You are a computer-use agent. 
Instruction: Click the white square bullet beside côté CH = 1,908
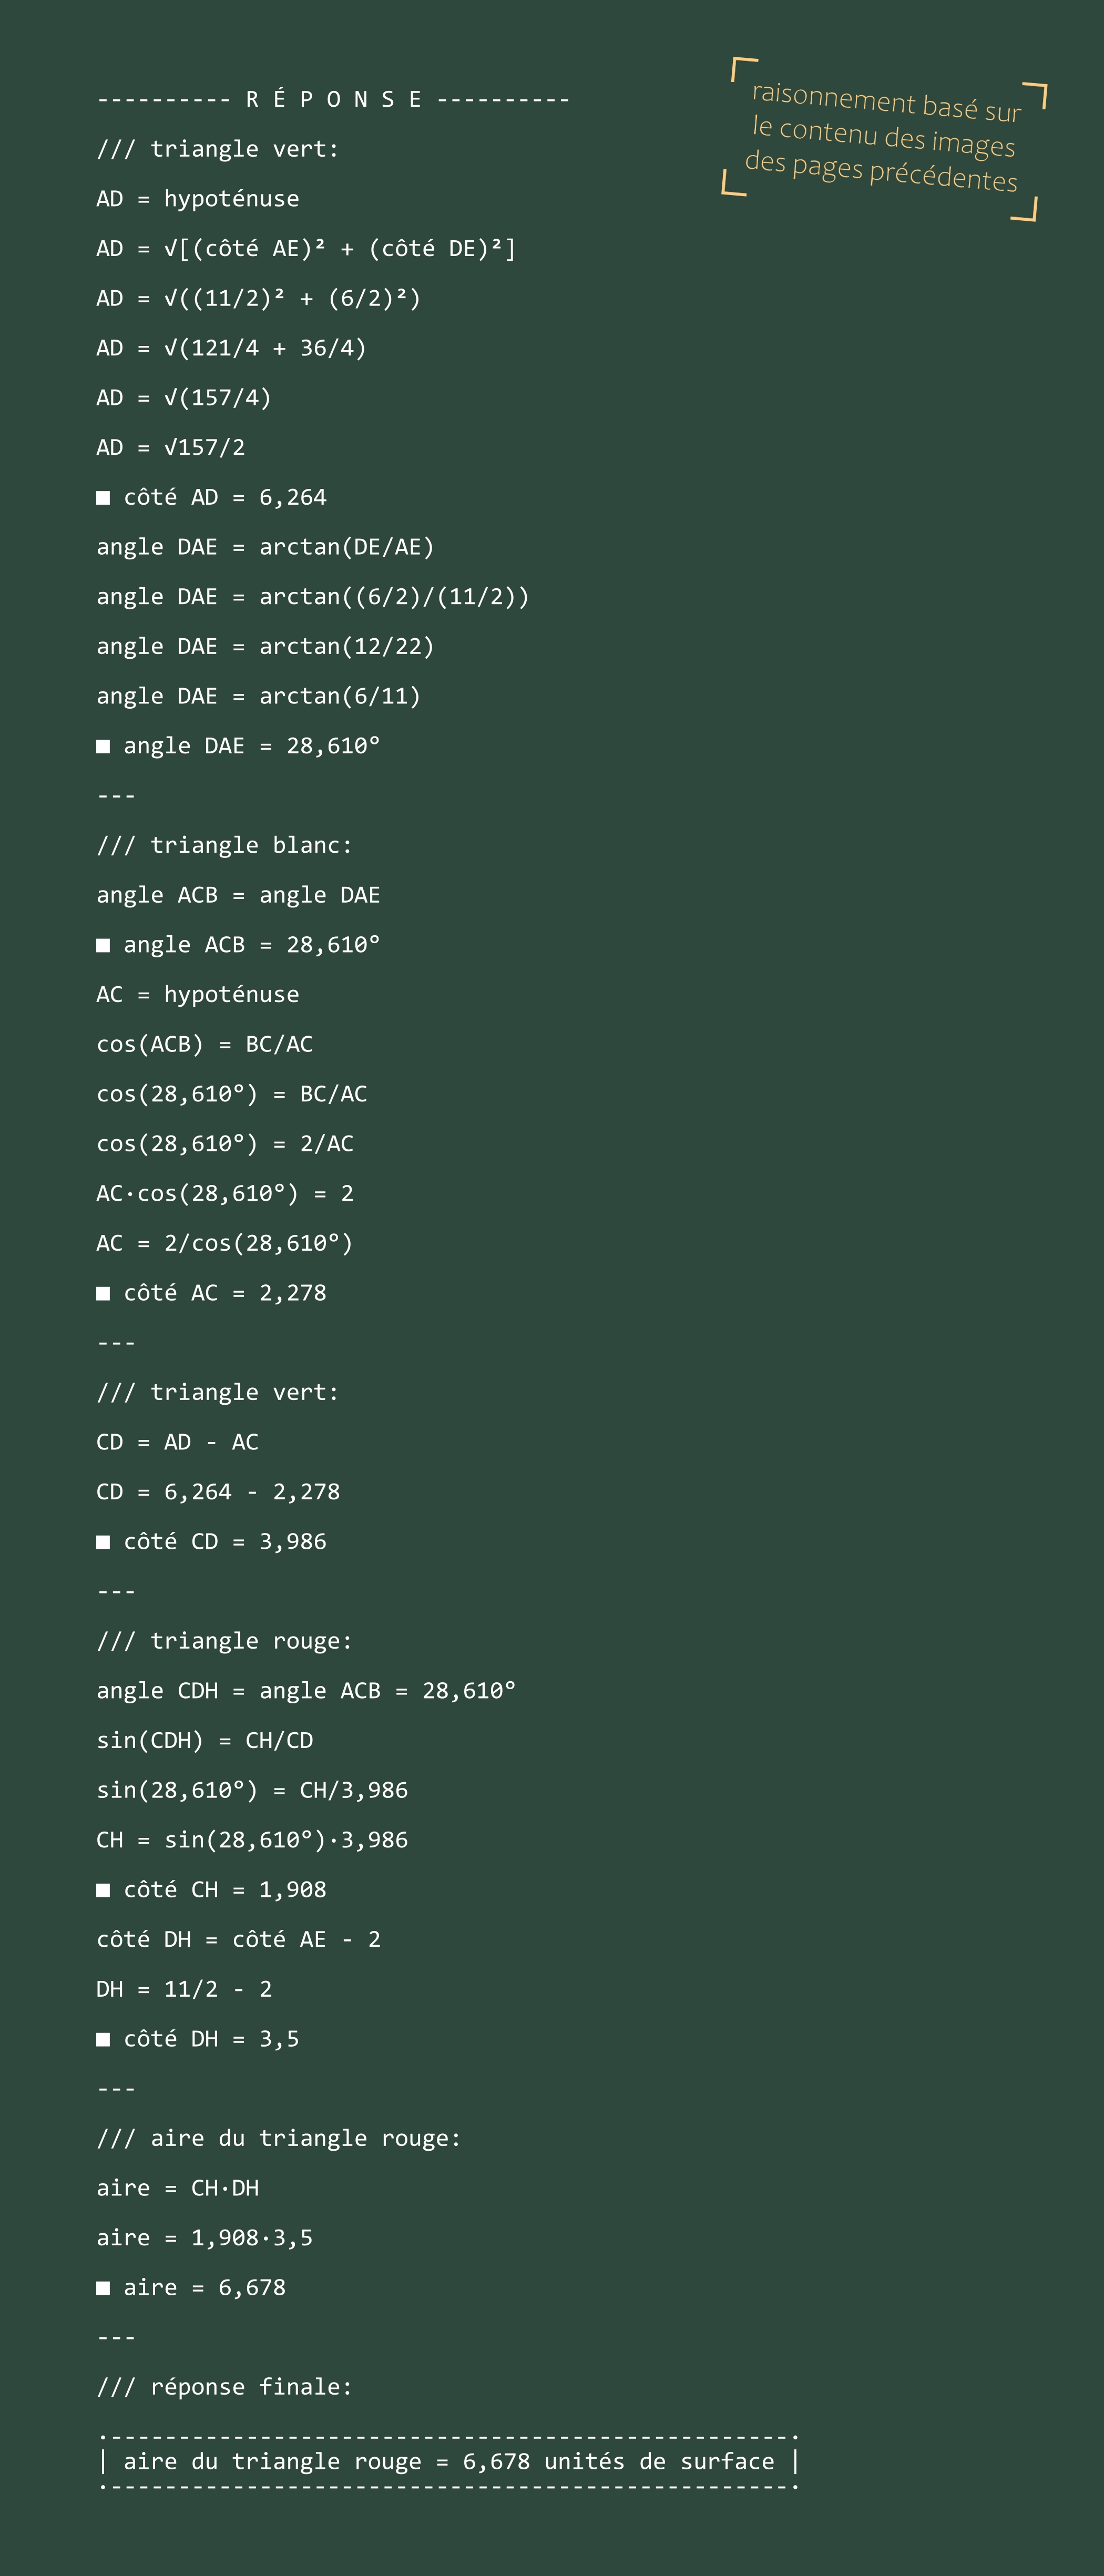click(x=103, y=1891)
